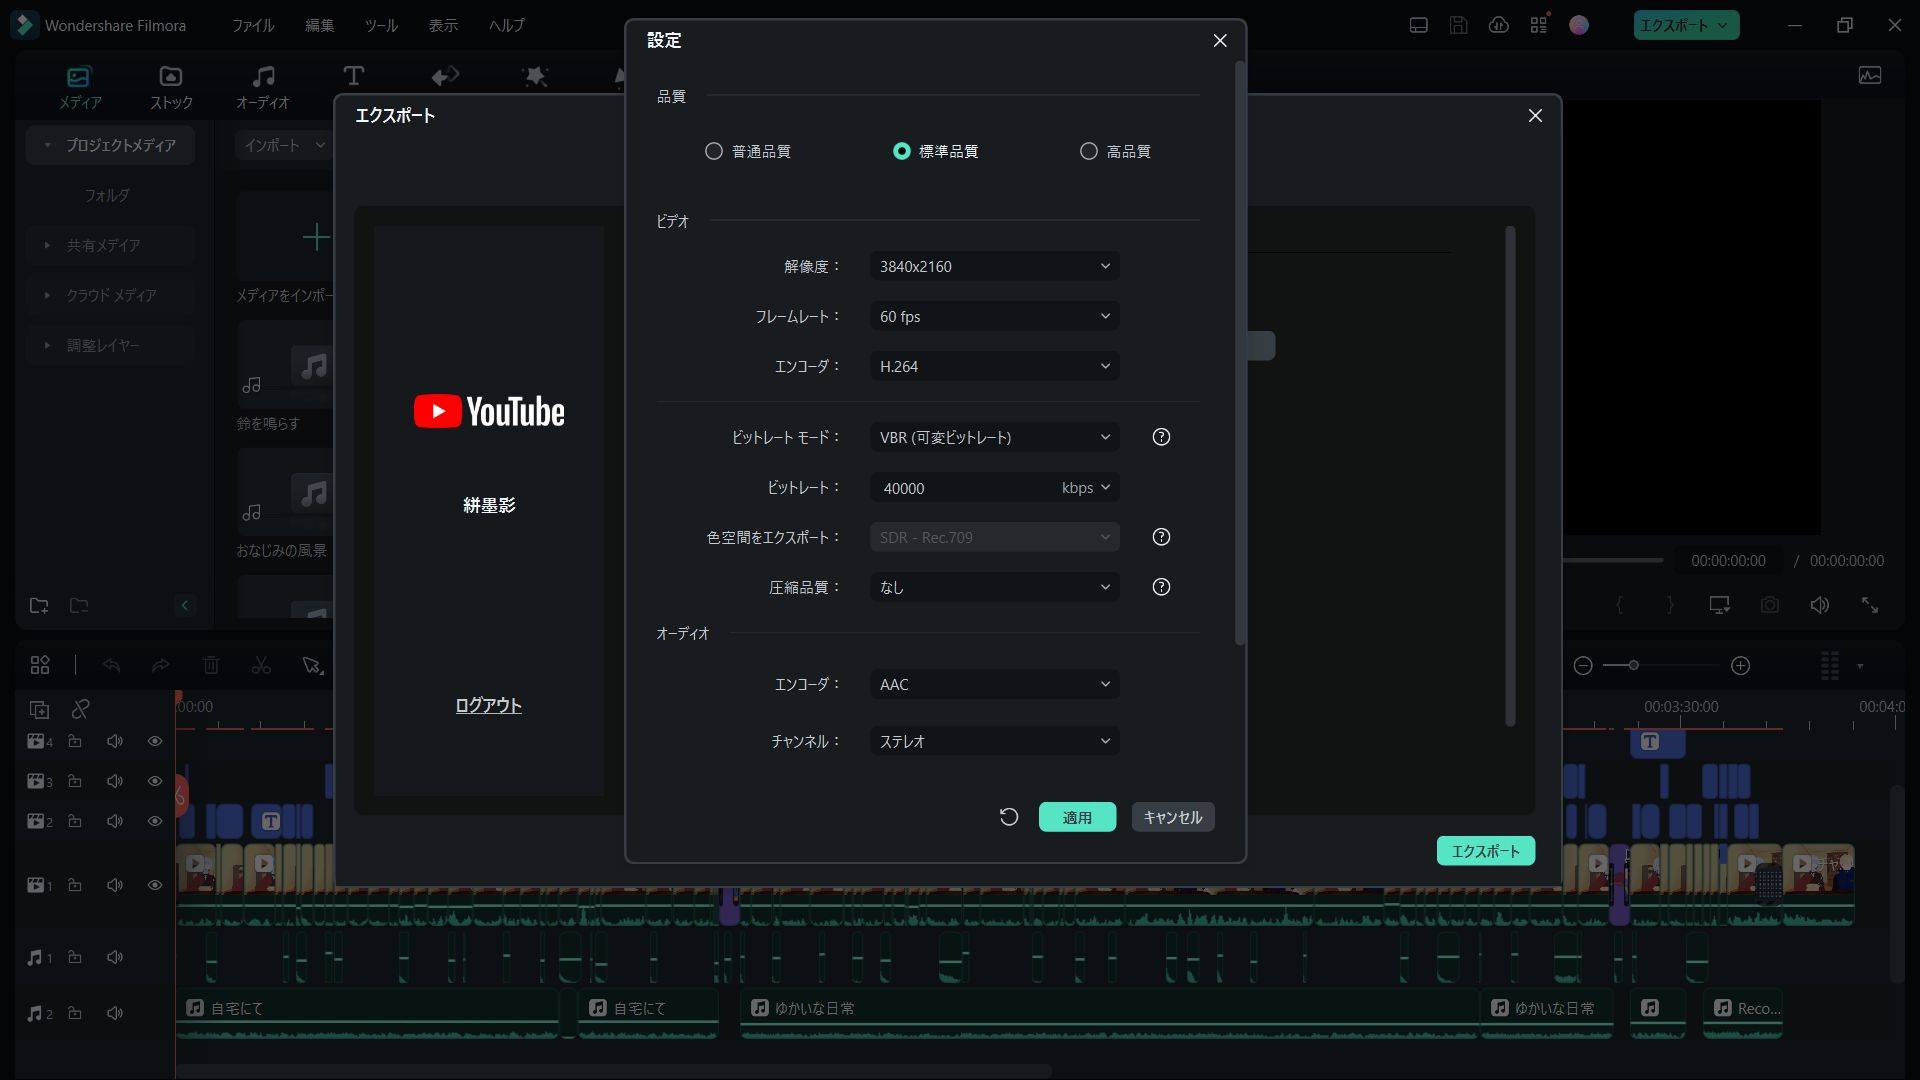Viewport: 1920px width, 1080px height.
Task: Hide video track 4 with the eye toggle
Action: (154, 741)
